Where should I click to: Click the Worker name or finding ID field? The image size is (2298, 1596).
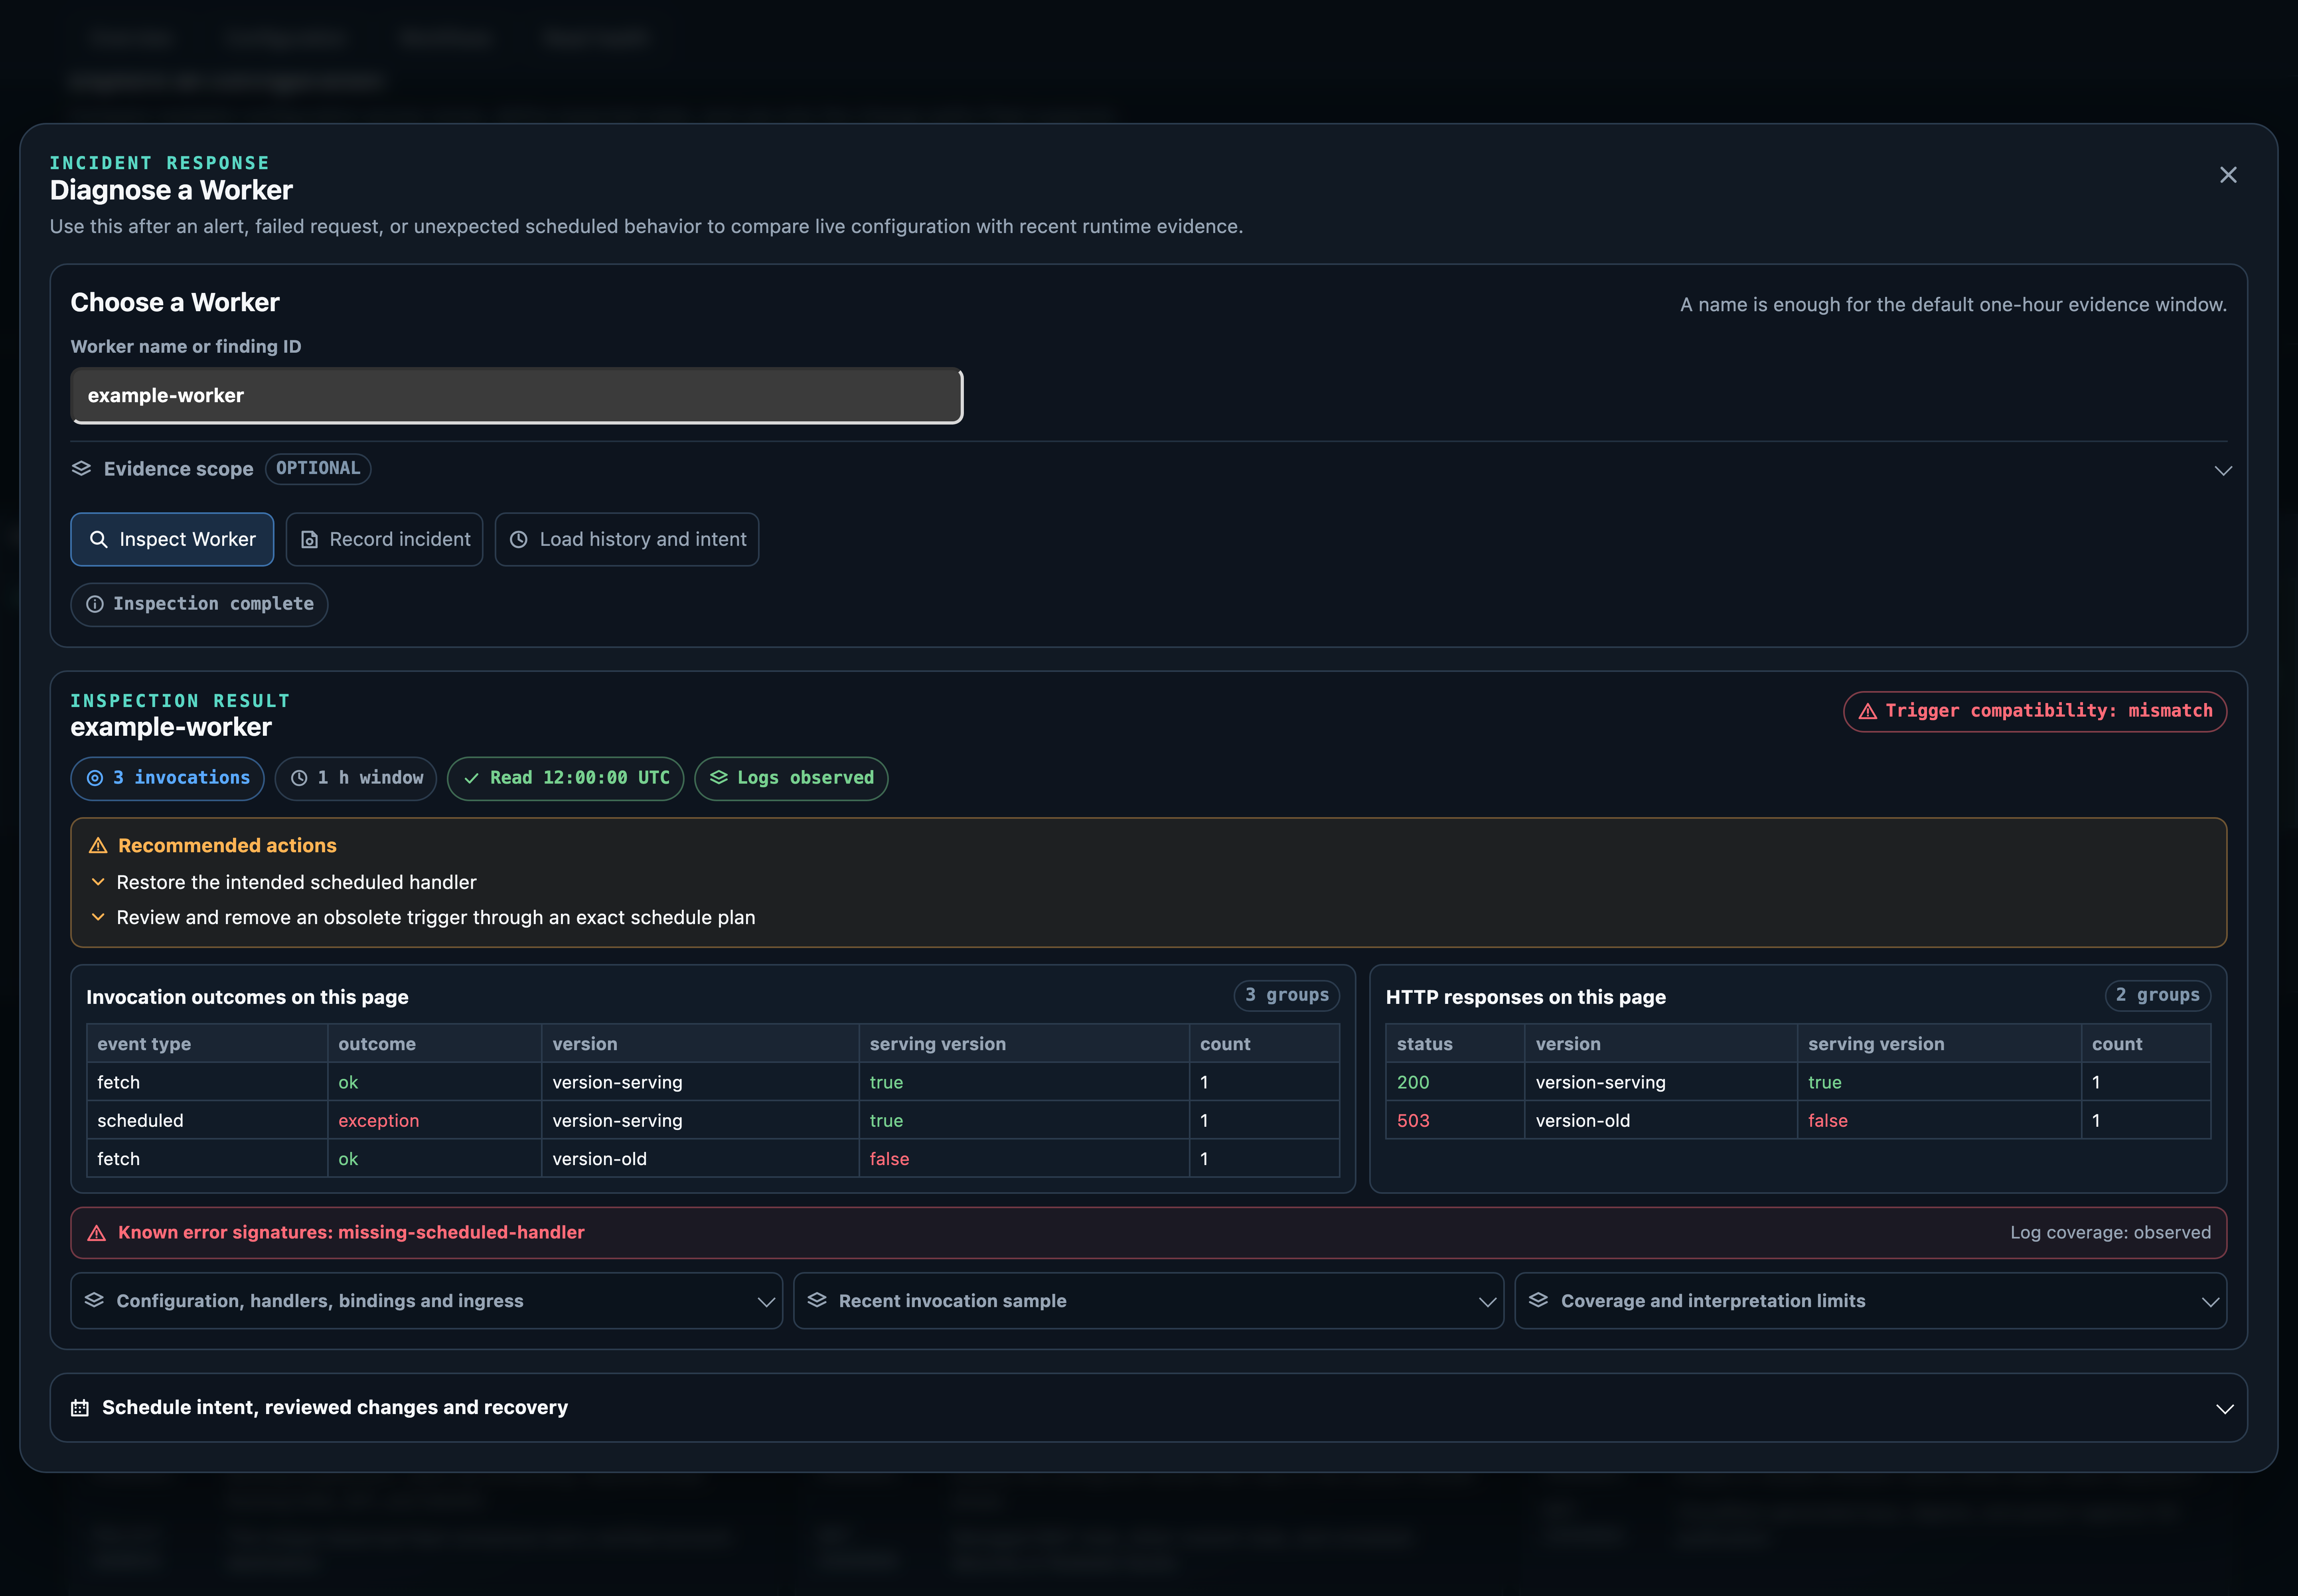coord(517,396)
